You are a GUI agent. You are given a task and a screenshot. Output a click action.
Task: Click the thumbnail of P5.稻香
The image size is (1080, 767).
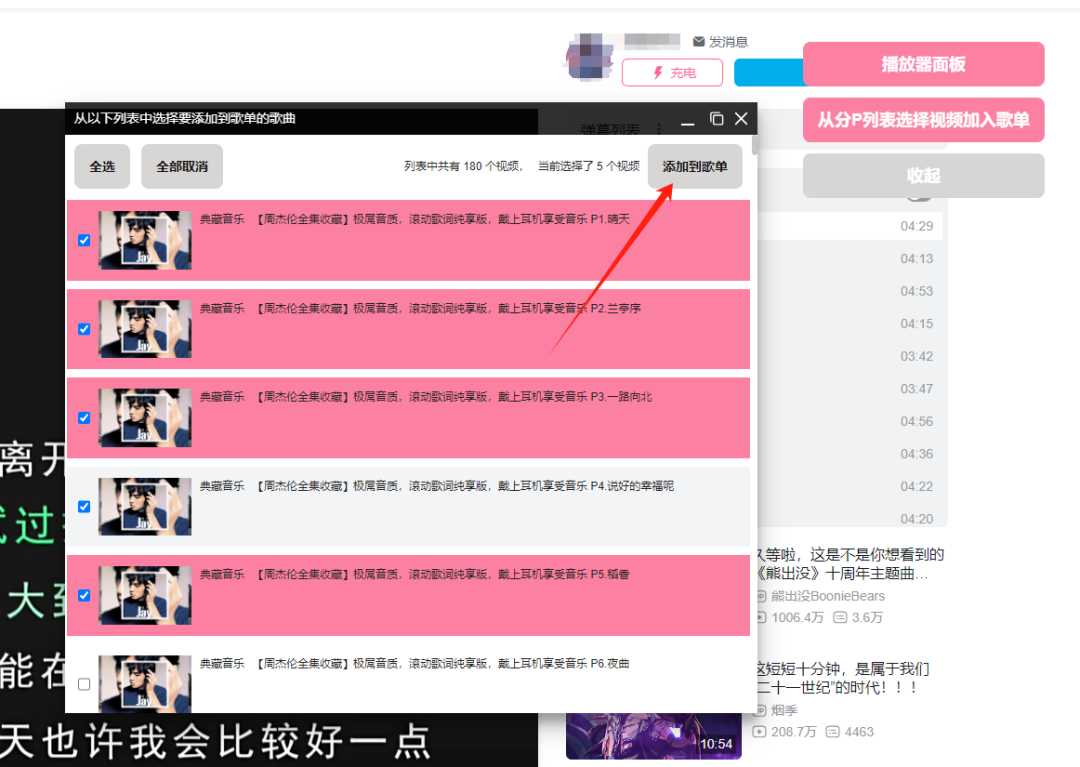coord(145,596)
